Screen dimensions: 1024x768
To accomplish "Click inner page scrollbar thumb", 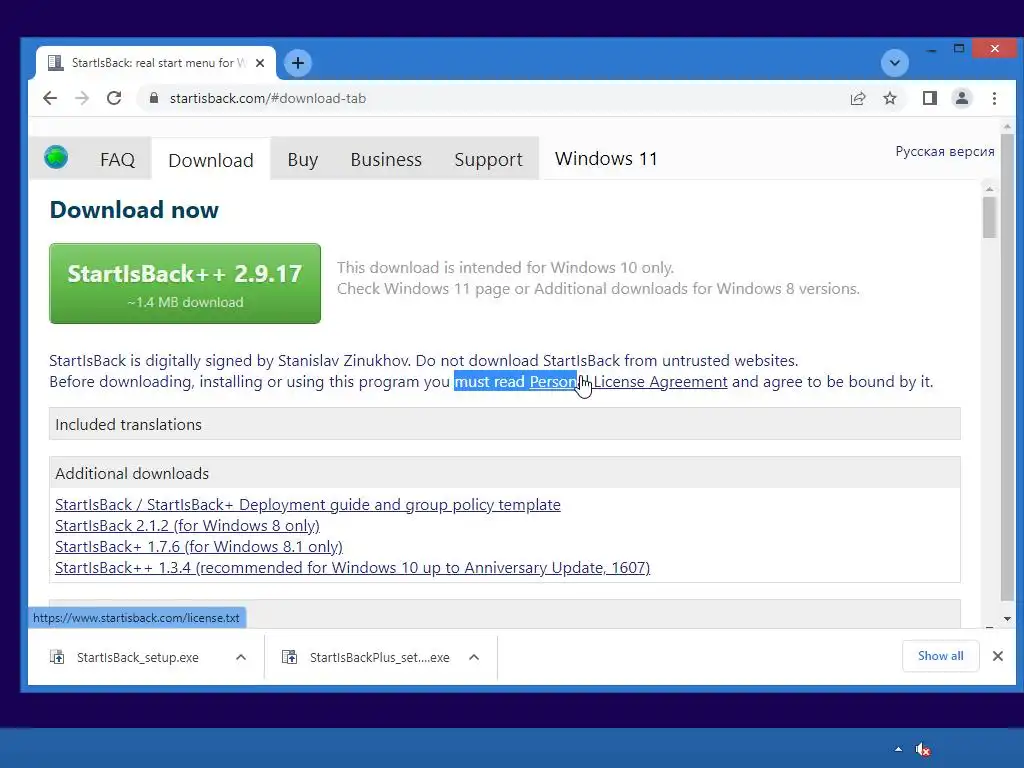I will point(989,217).
